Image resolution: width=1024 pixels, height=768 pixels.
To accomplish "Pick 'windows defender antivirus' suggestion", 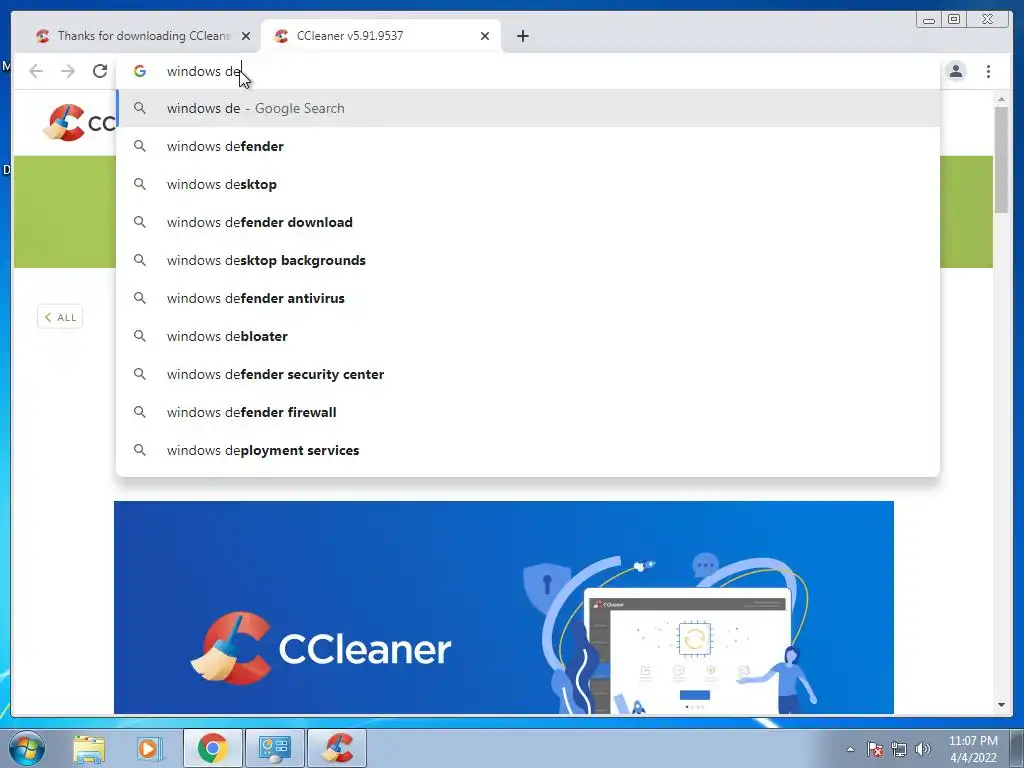I will tap(528, 298).
